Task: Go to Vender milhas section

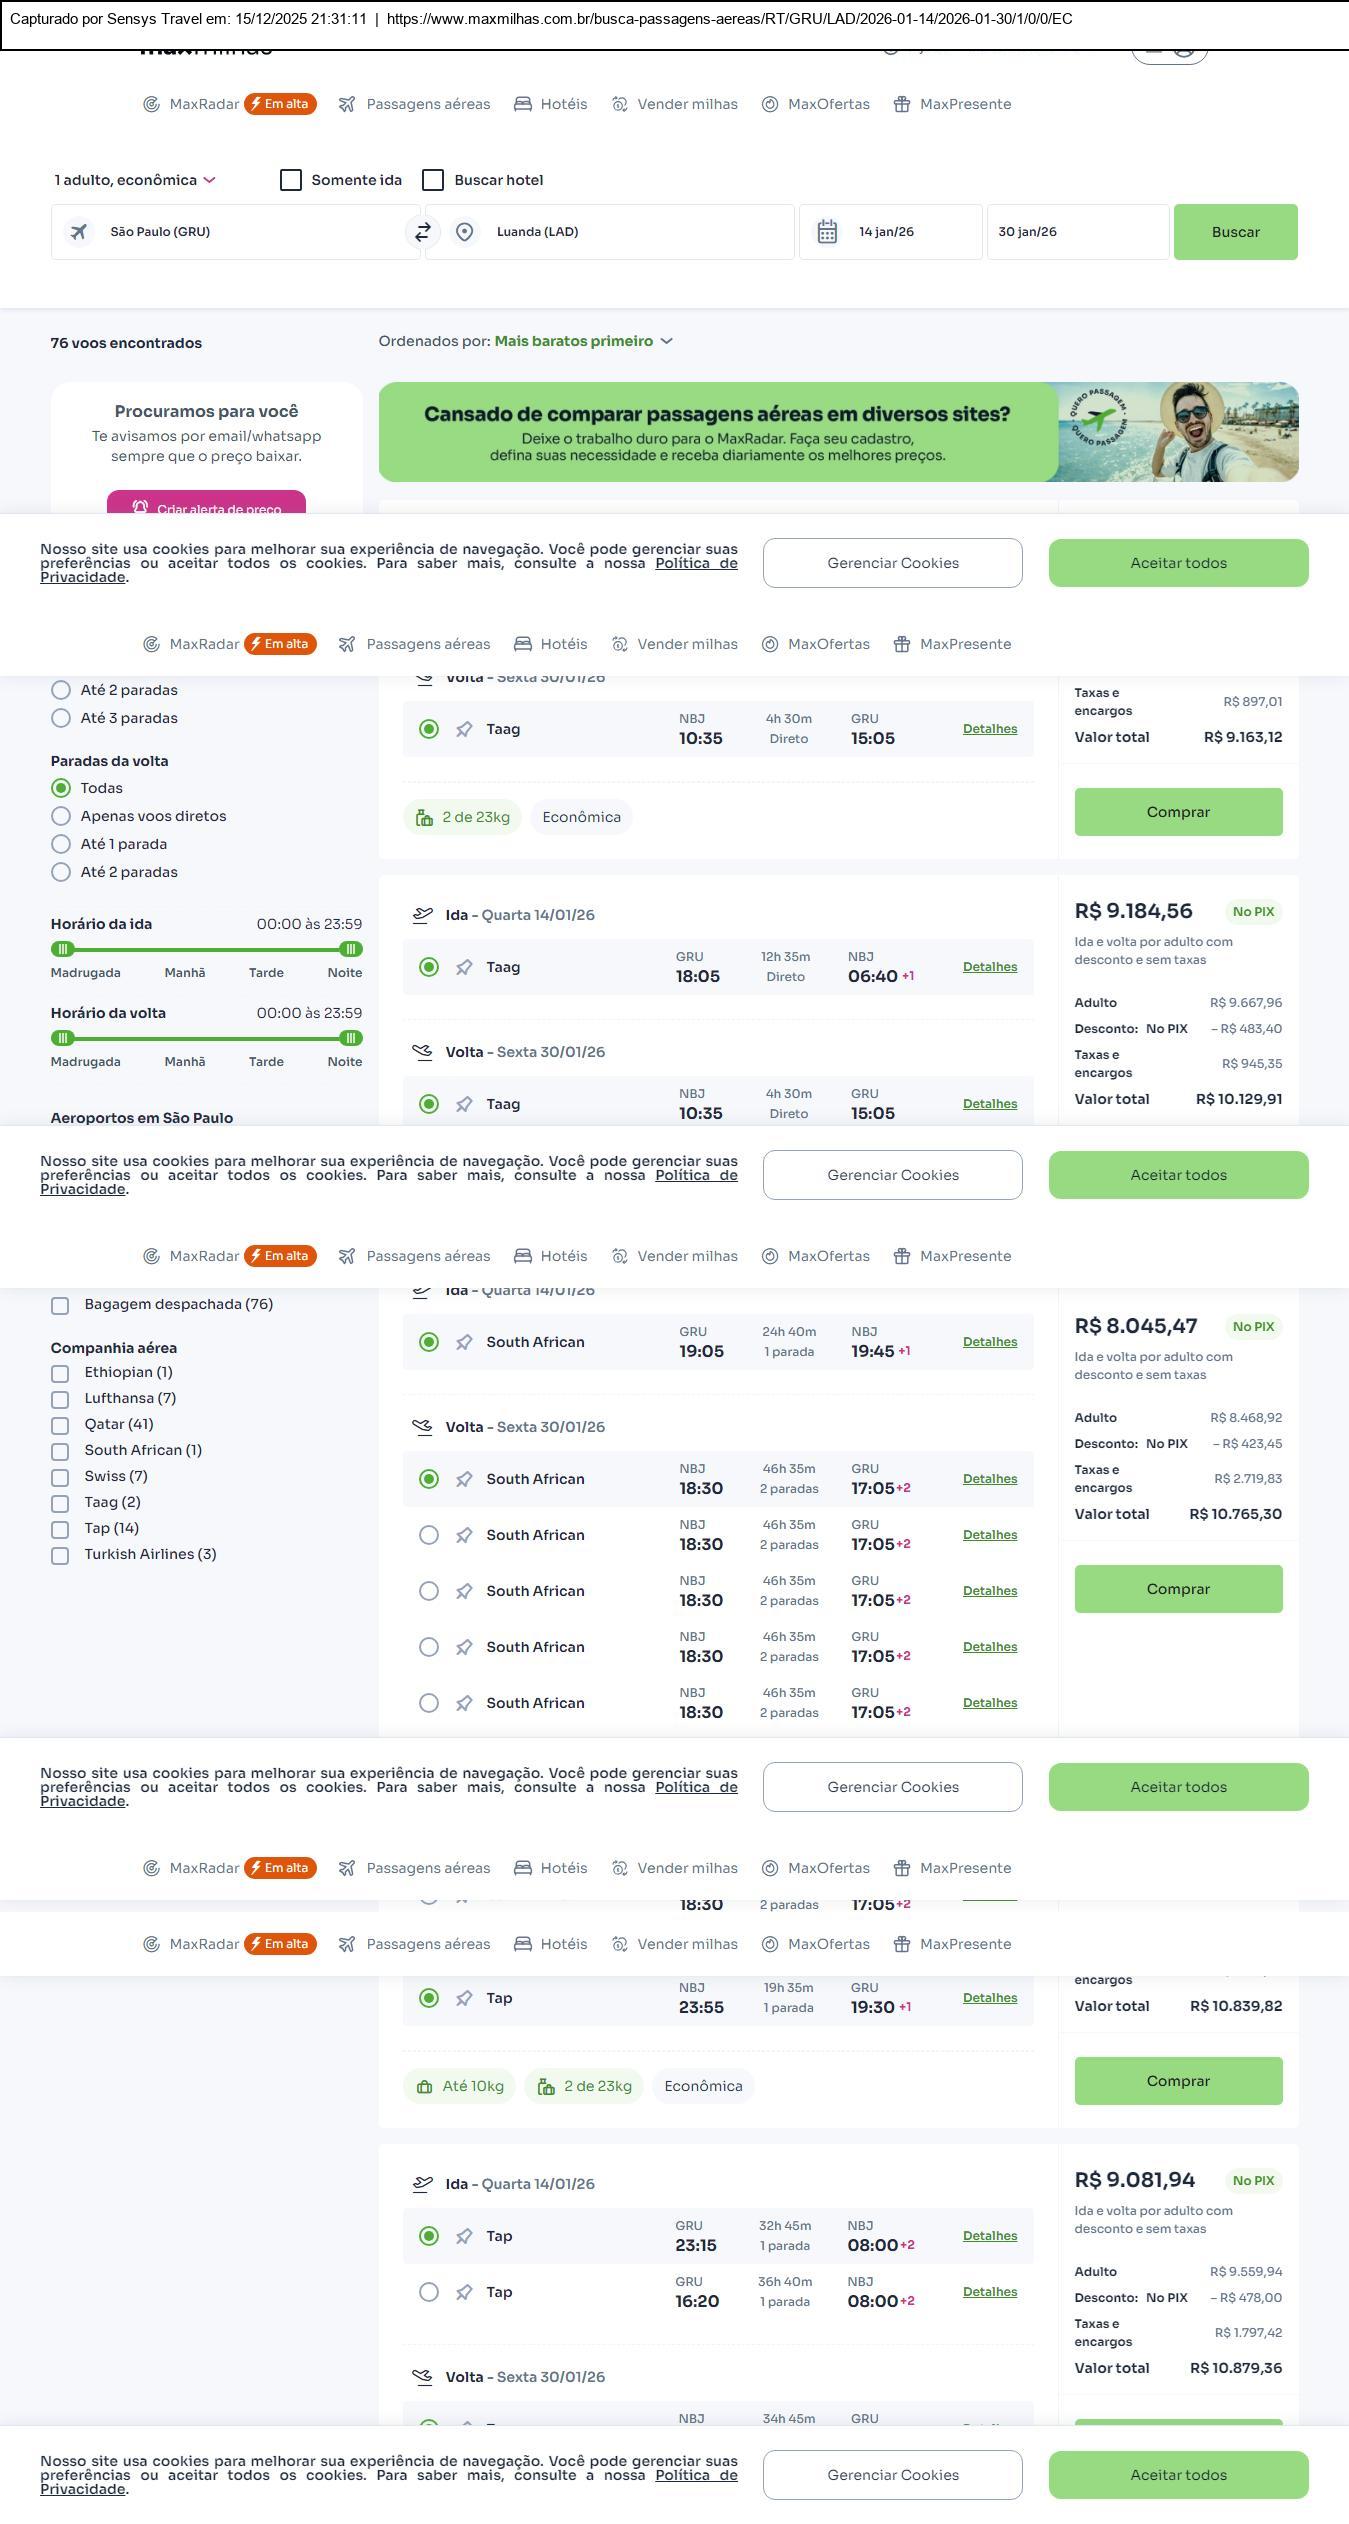Action: click(x=675, y=104)
